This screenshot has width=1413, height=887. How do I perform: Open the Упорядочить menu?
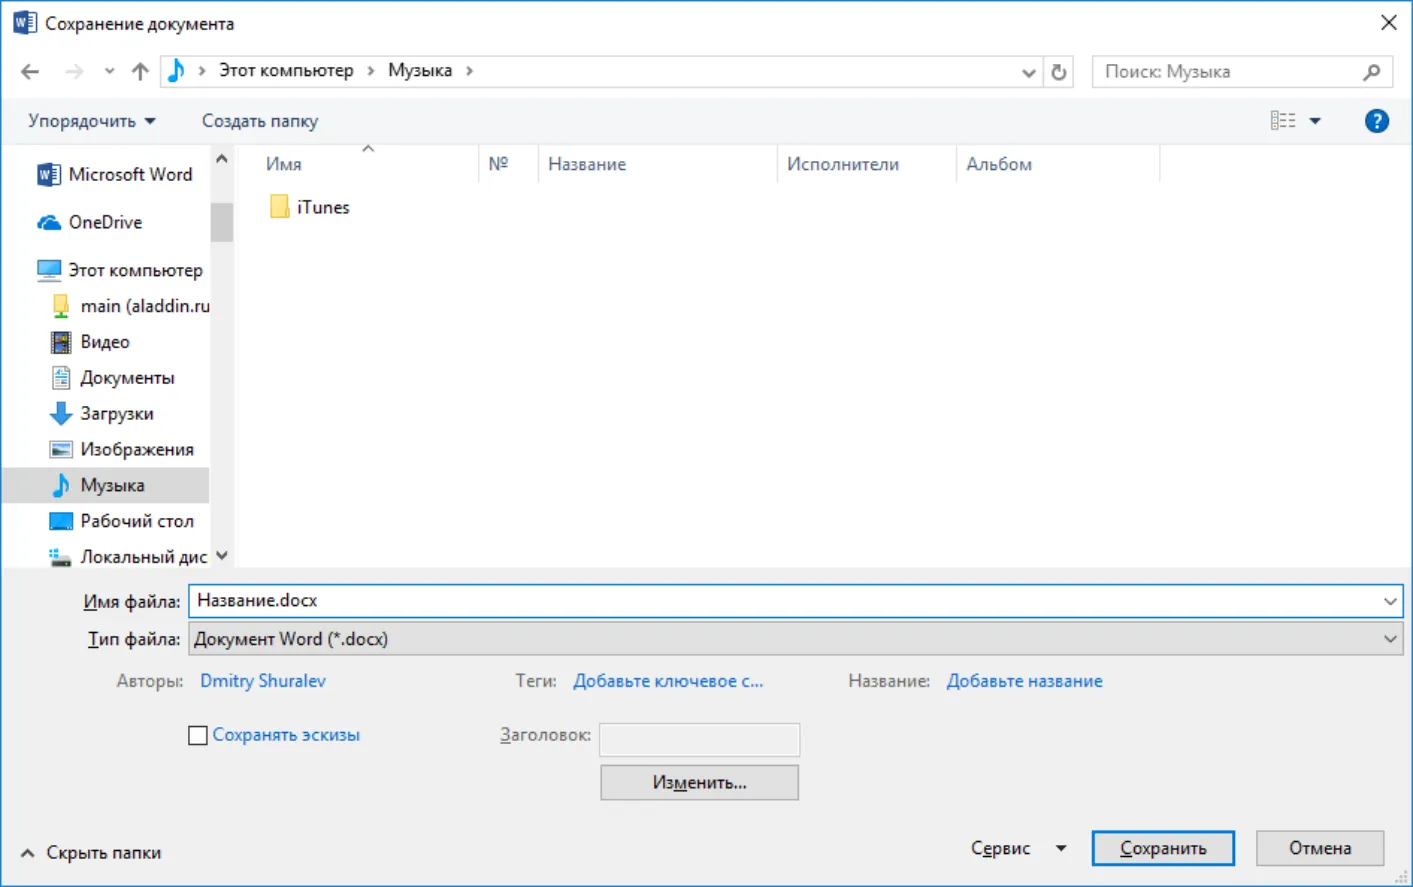click(92, 121)
